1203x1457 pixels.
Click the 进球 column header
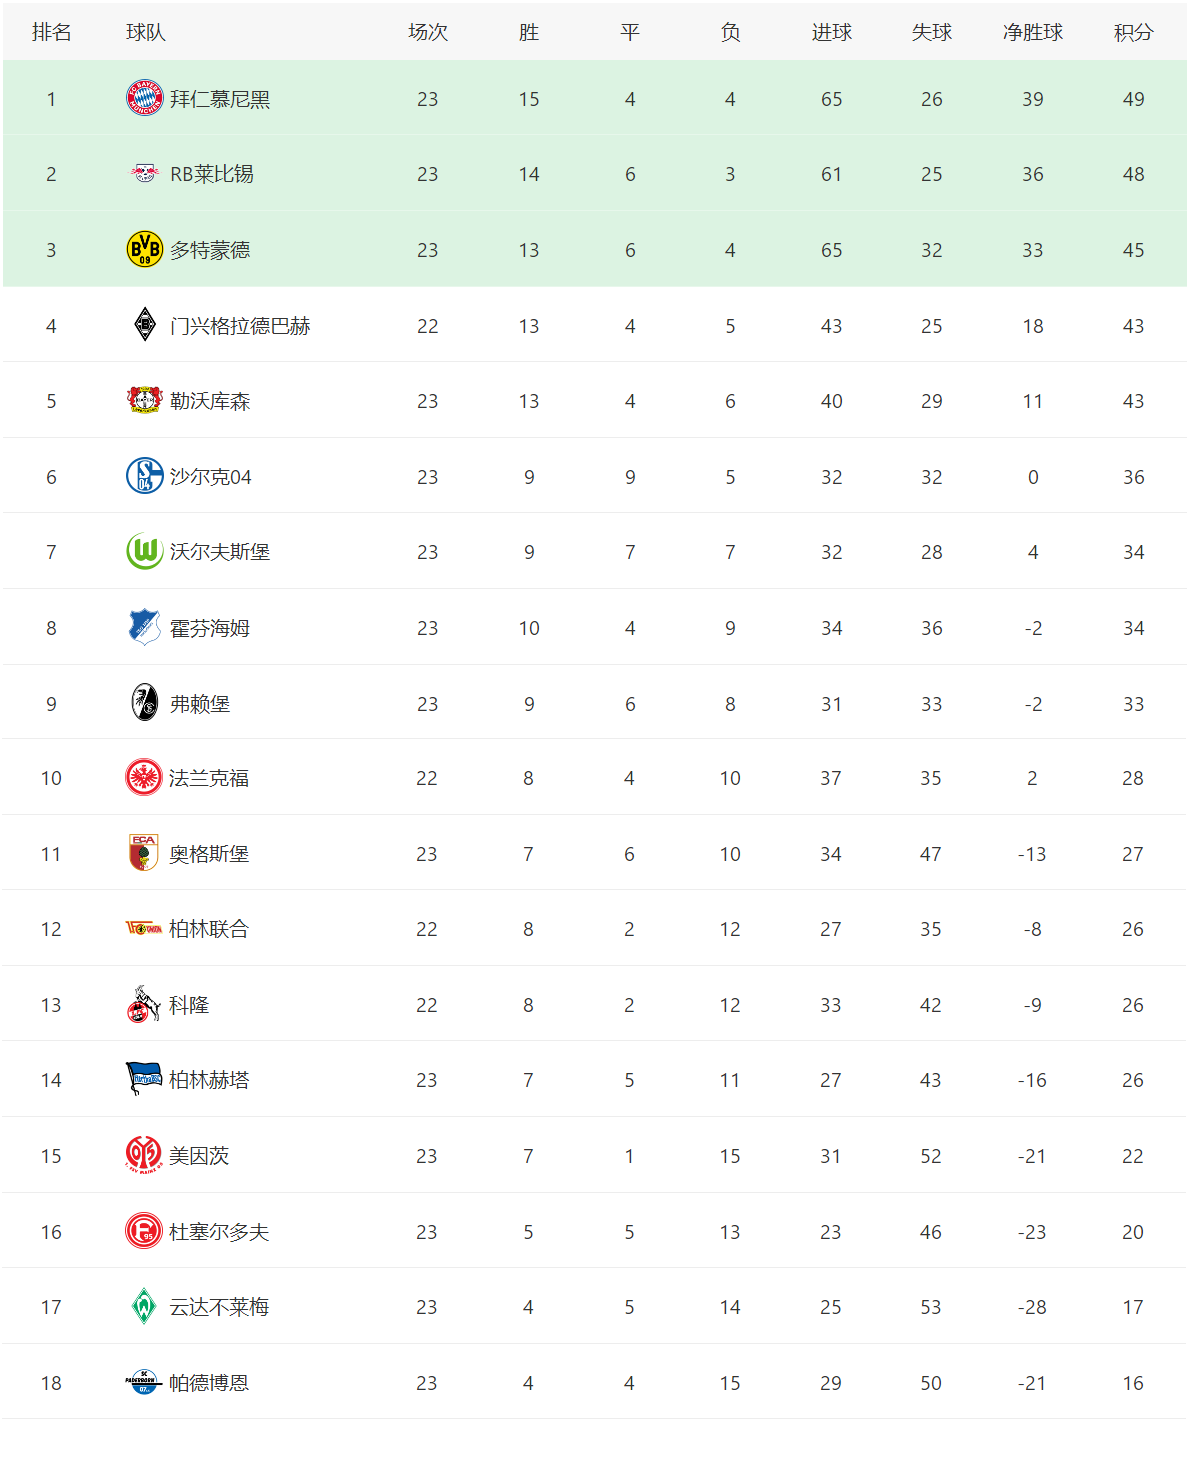point(831,32)
